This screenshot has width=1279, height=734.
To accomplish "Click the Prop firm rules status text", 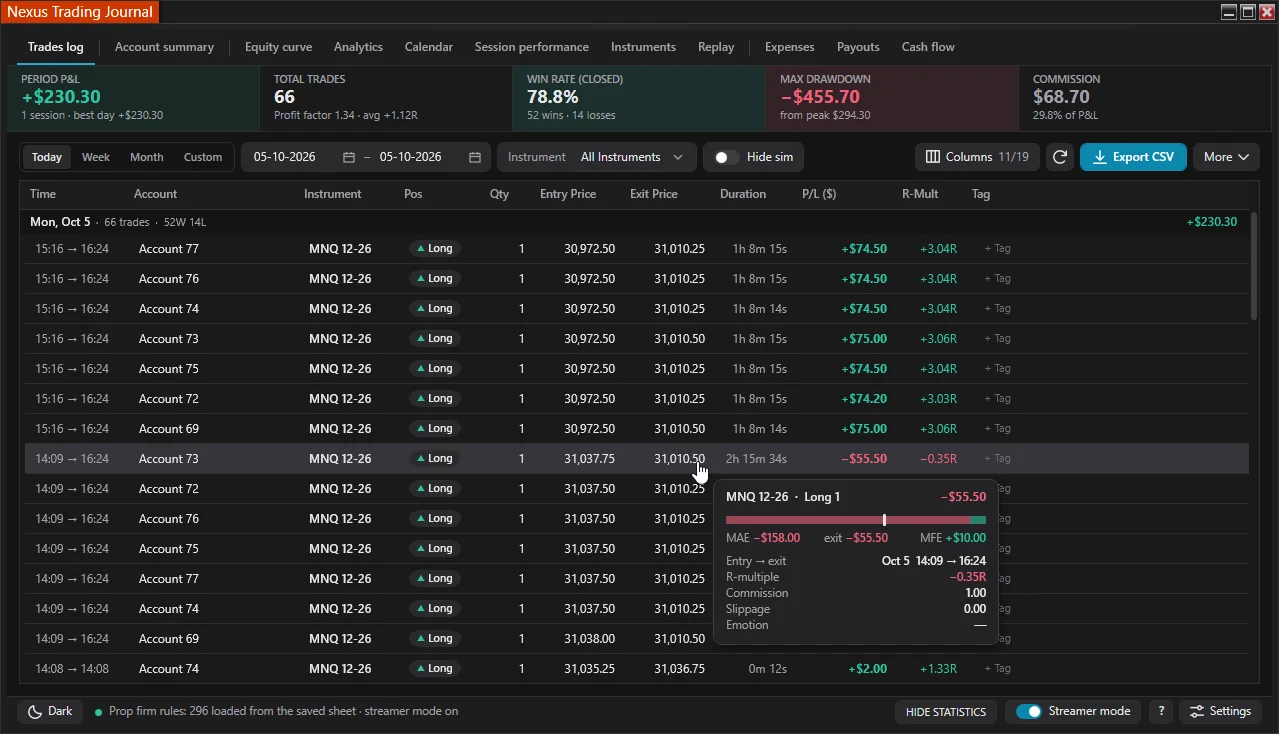I will pos(283,711).
